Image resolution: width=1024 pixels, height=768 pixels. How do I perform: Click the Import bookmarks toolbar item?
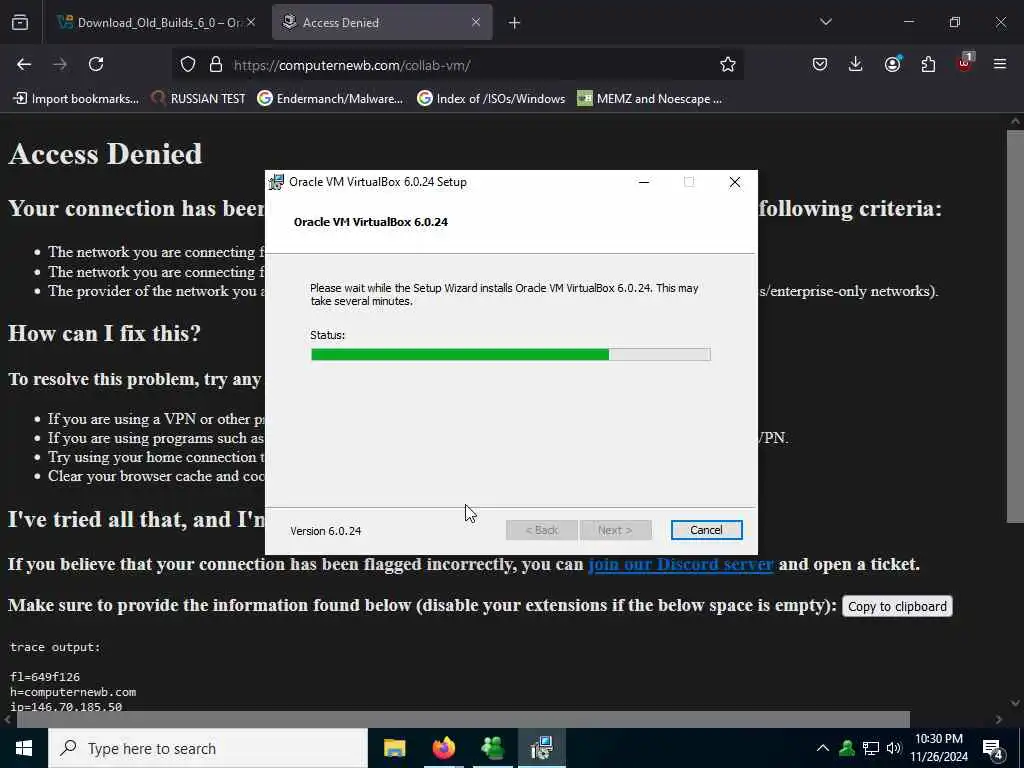click(77, 99)
